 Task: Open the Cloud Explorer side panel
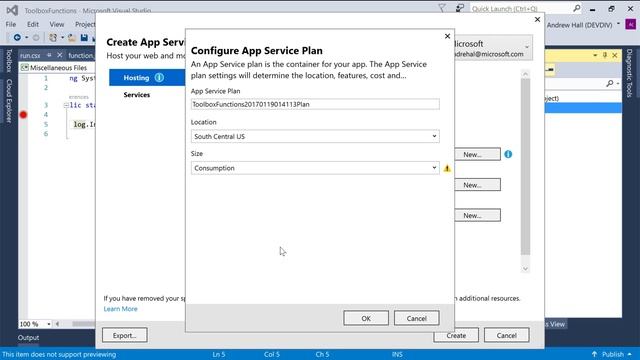click(x=9, y=101)
